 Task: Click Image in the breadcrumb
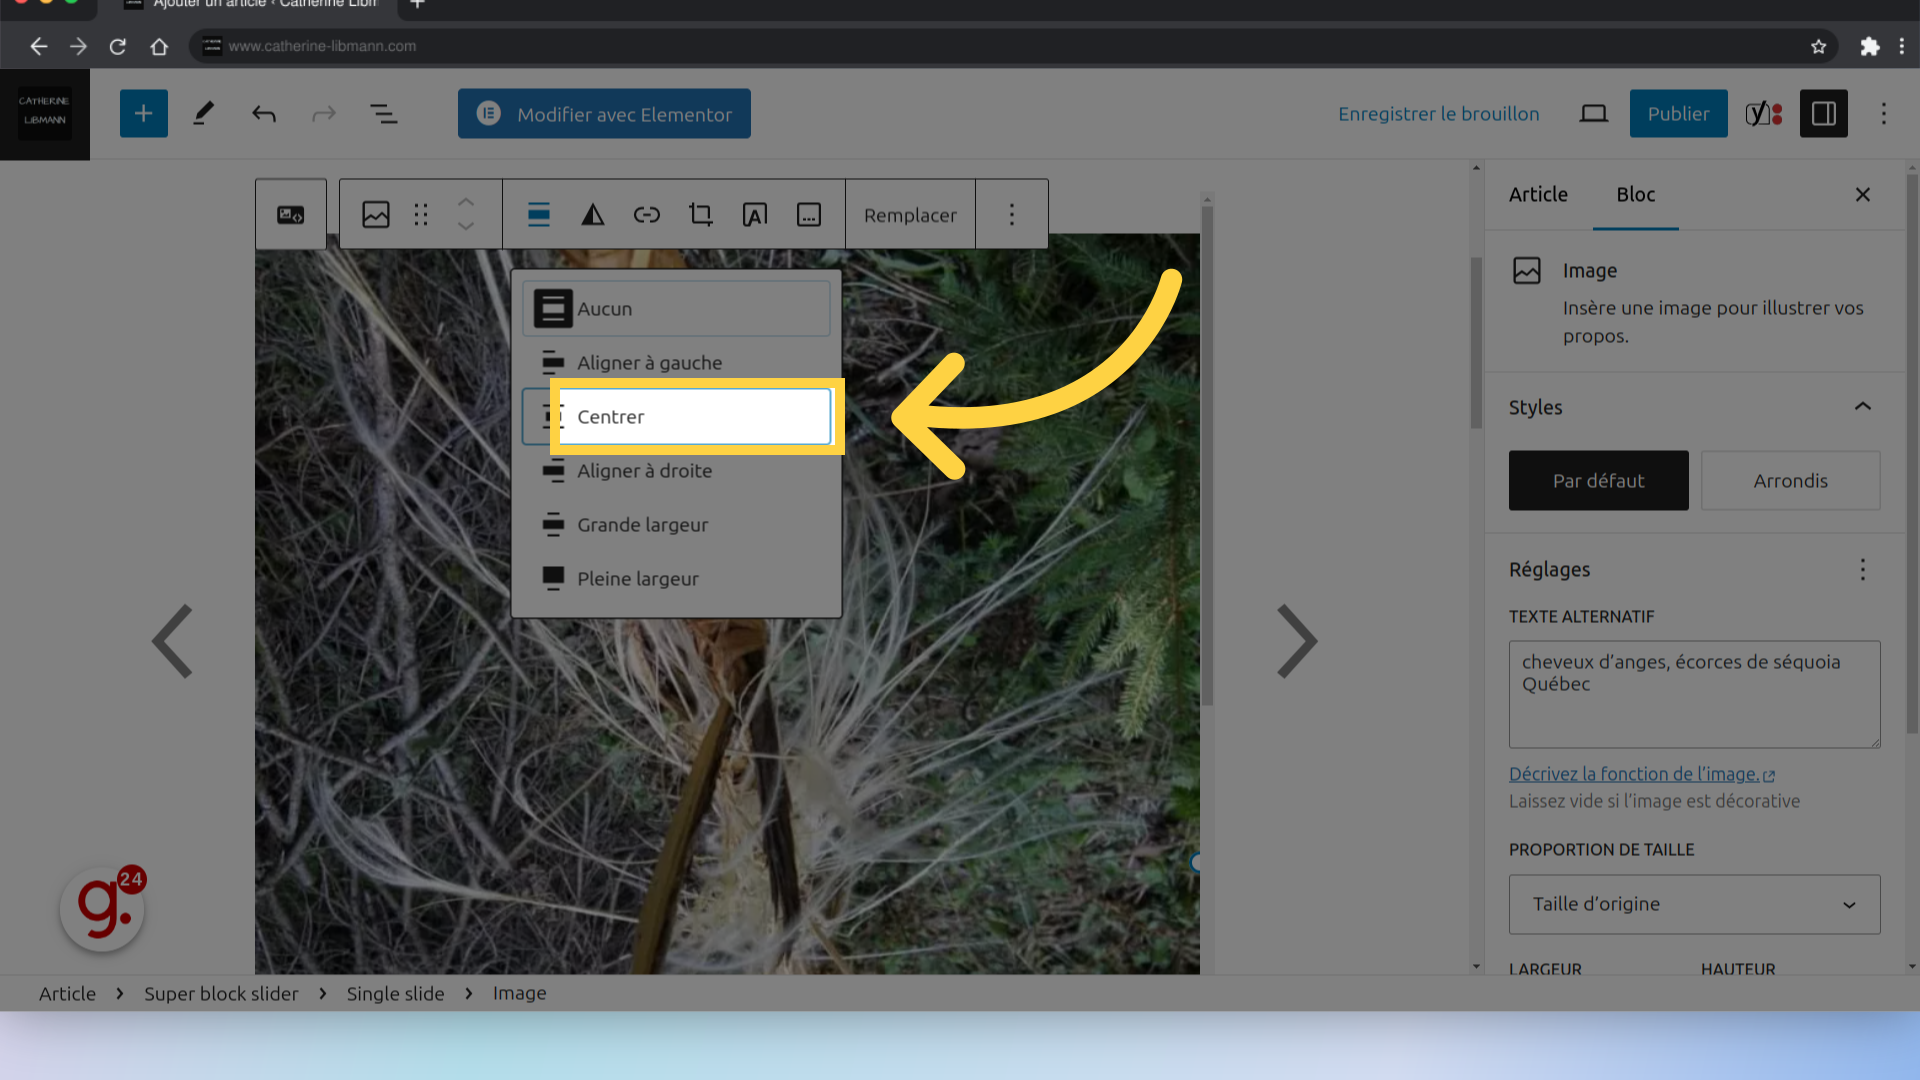tap(519, 994)
